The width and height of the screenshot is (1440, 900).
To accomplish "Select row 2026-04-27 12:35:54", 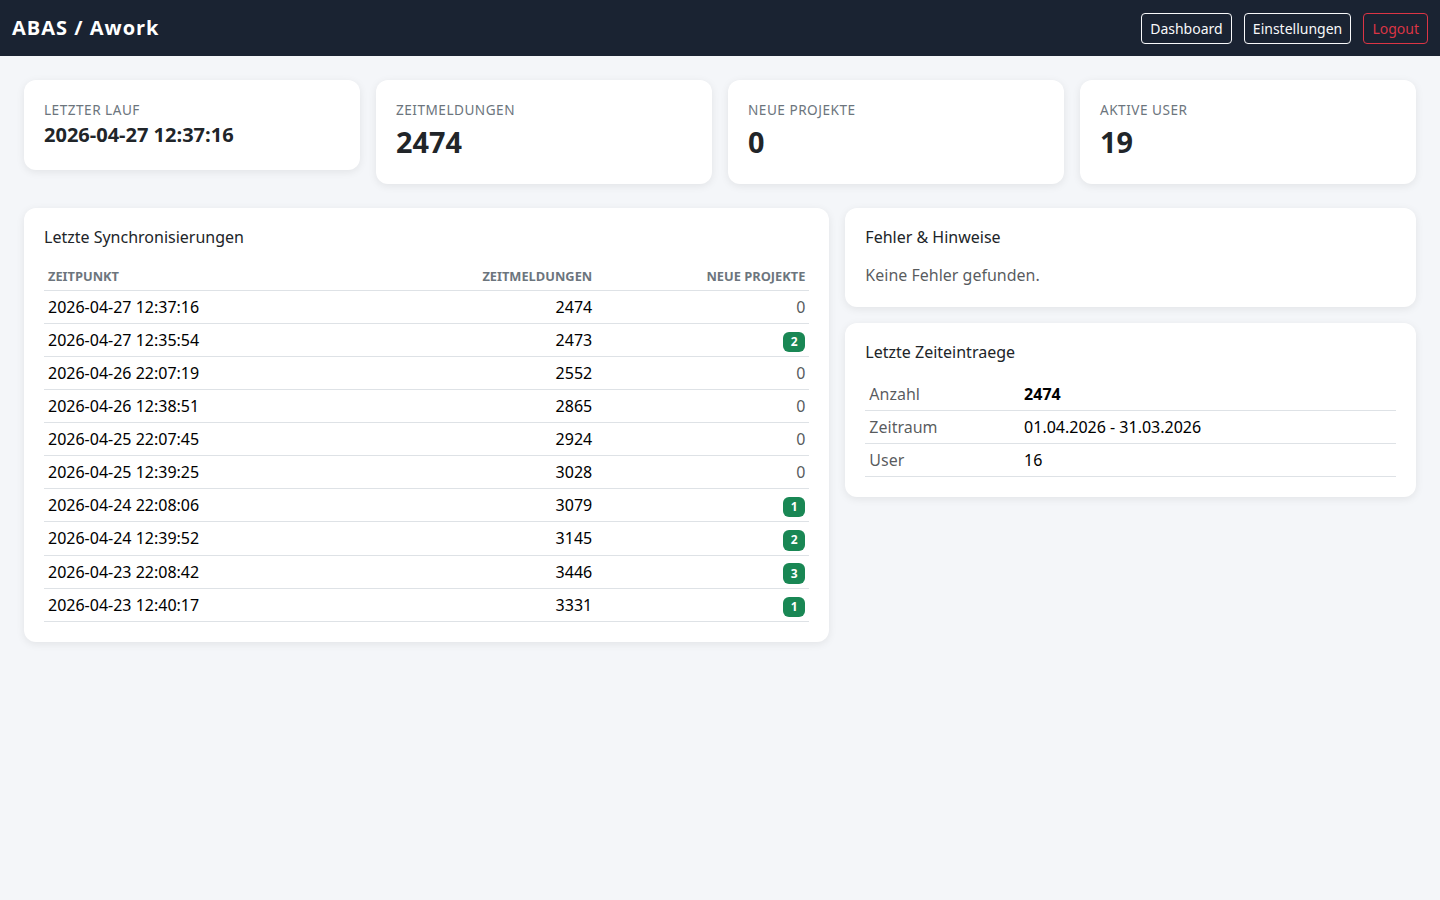I will pyautogui.click(x=426, y=340).
